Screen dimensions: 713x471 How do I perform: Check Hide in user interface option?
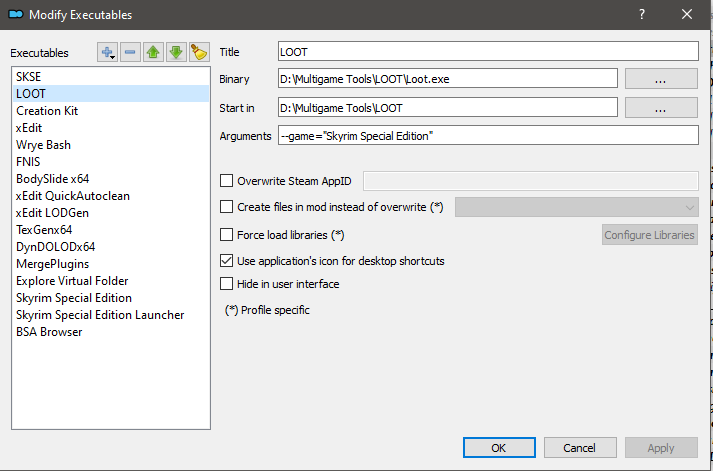pos(226,284)
